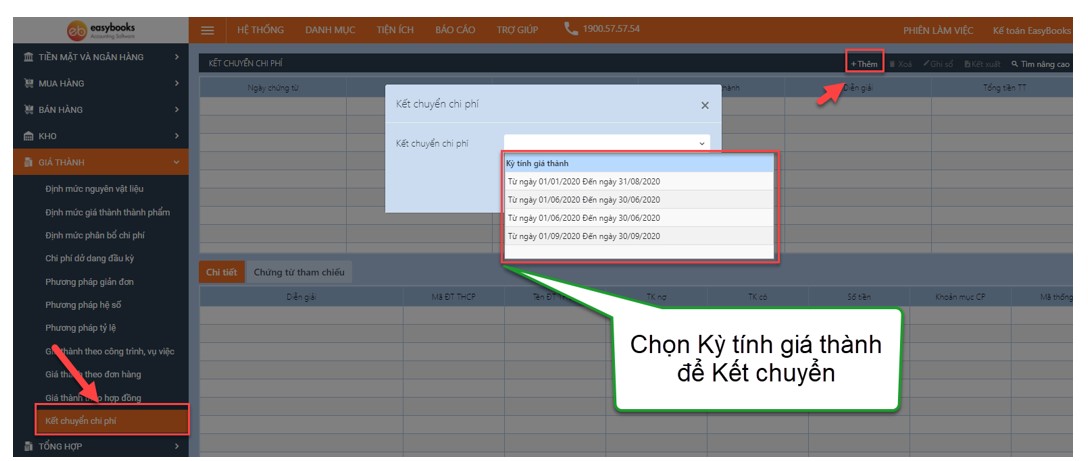Screen dimensions: 1088x461
Task: Click the Mã ĐT THCP column header
Action: 453,296
